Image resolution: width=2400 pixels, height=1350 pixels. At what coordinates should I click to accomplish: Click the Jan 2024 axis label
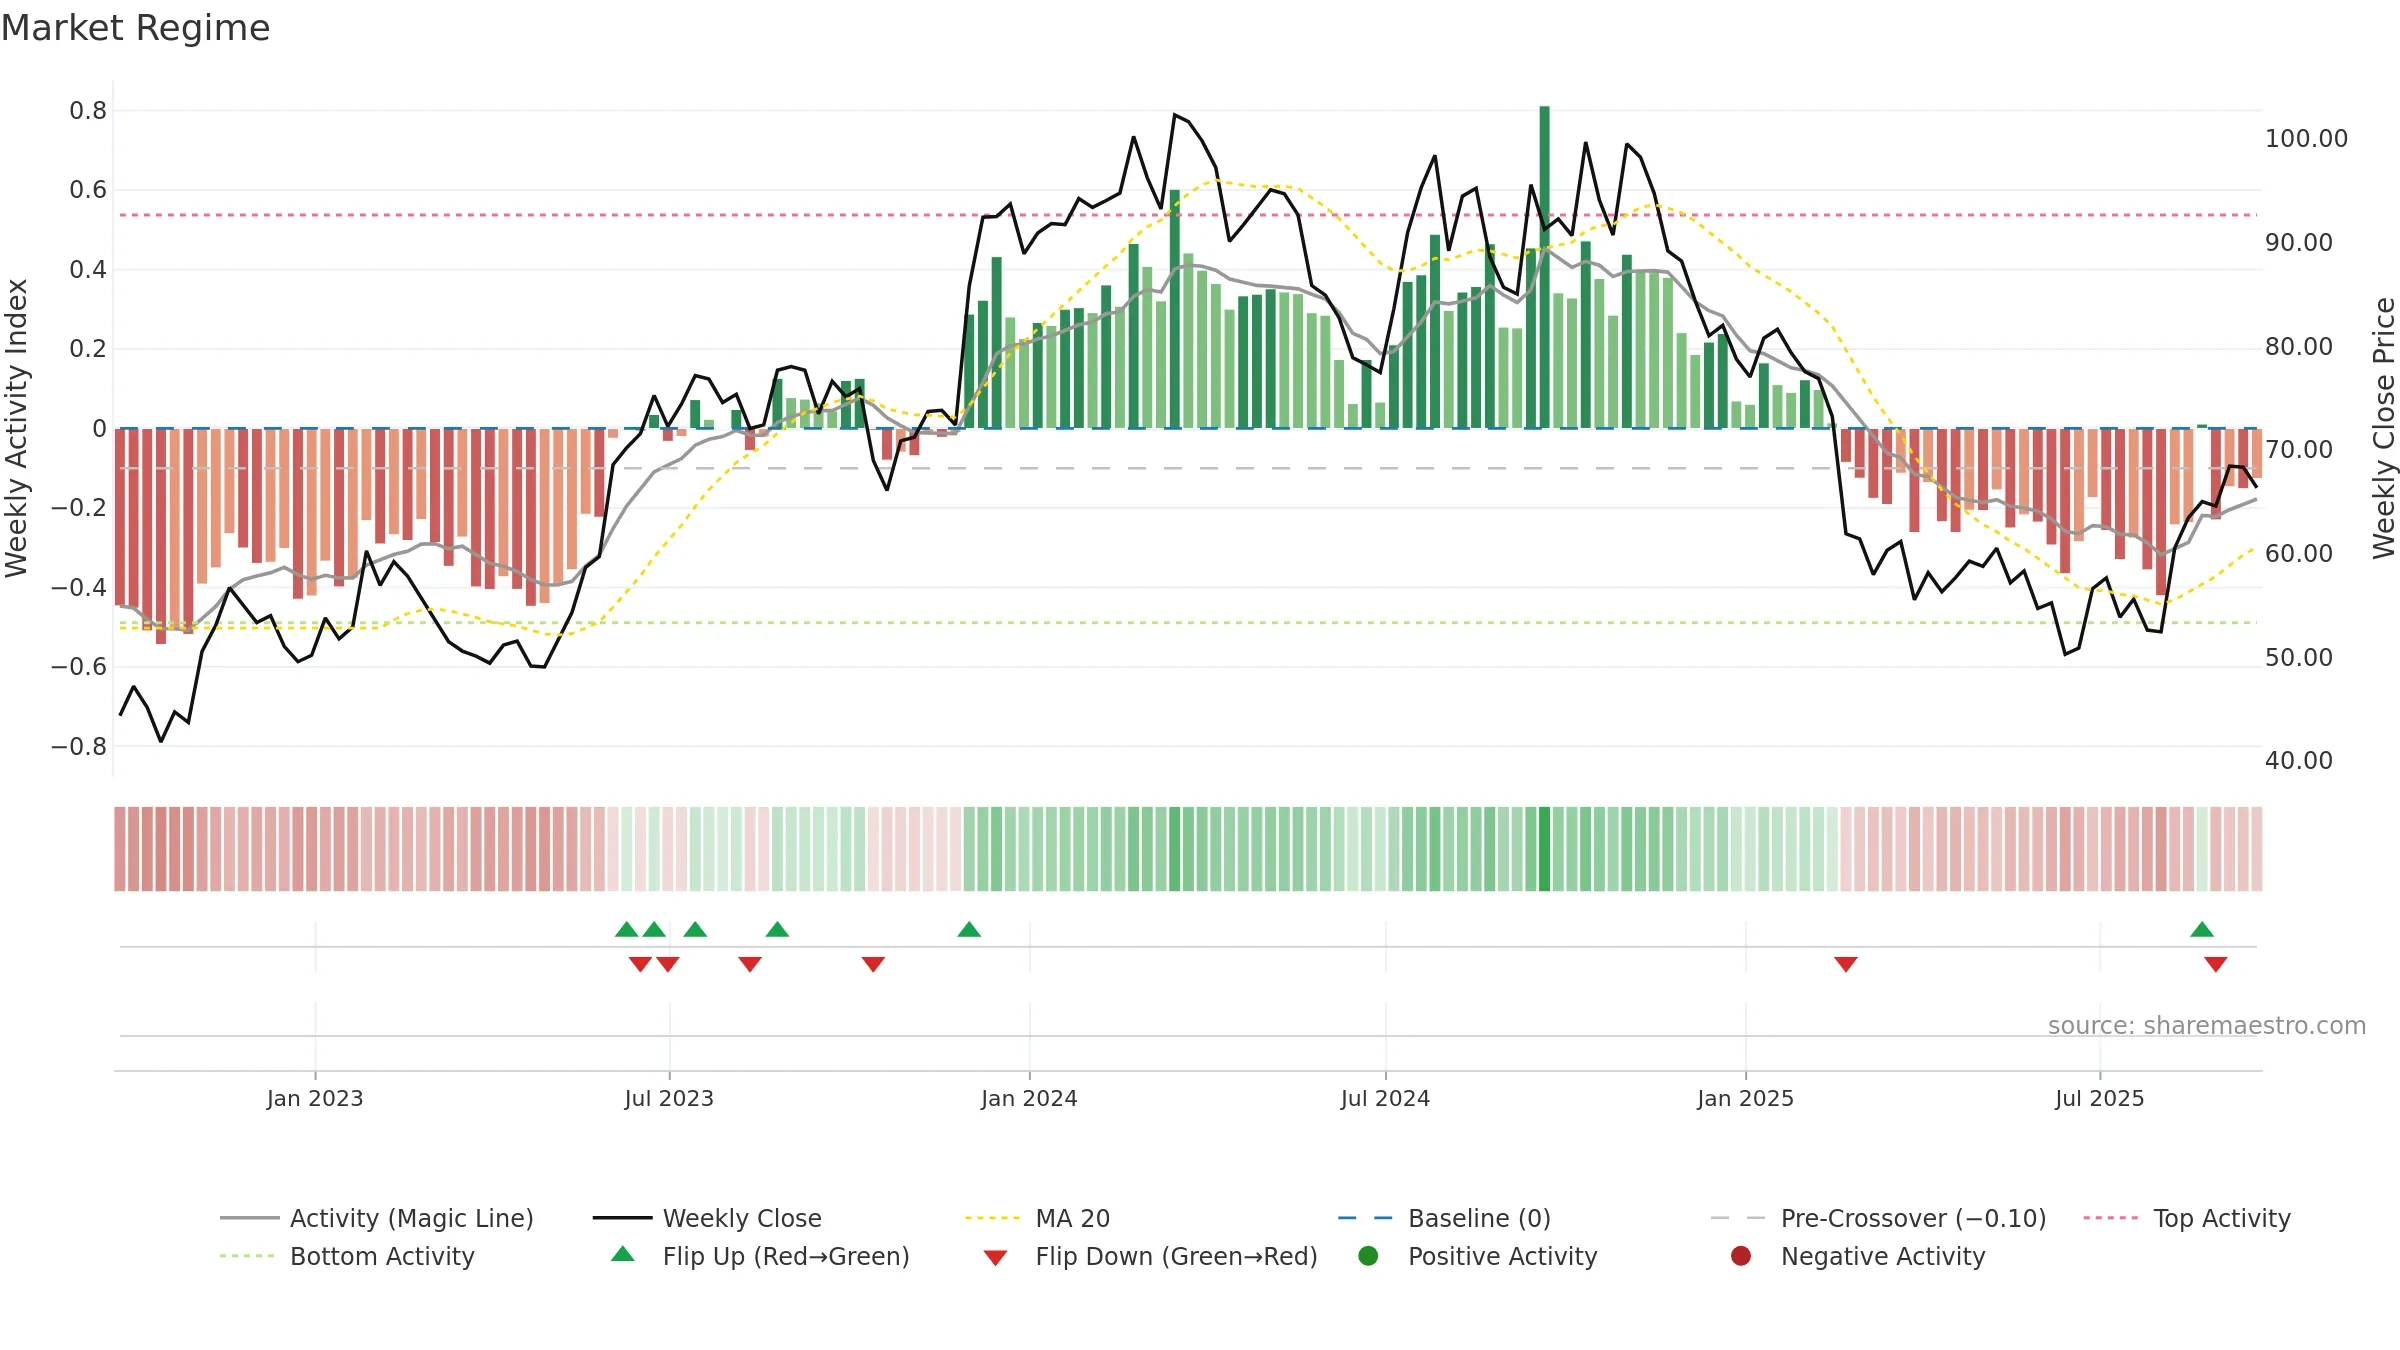(x=1029, y=1098)
